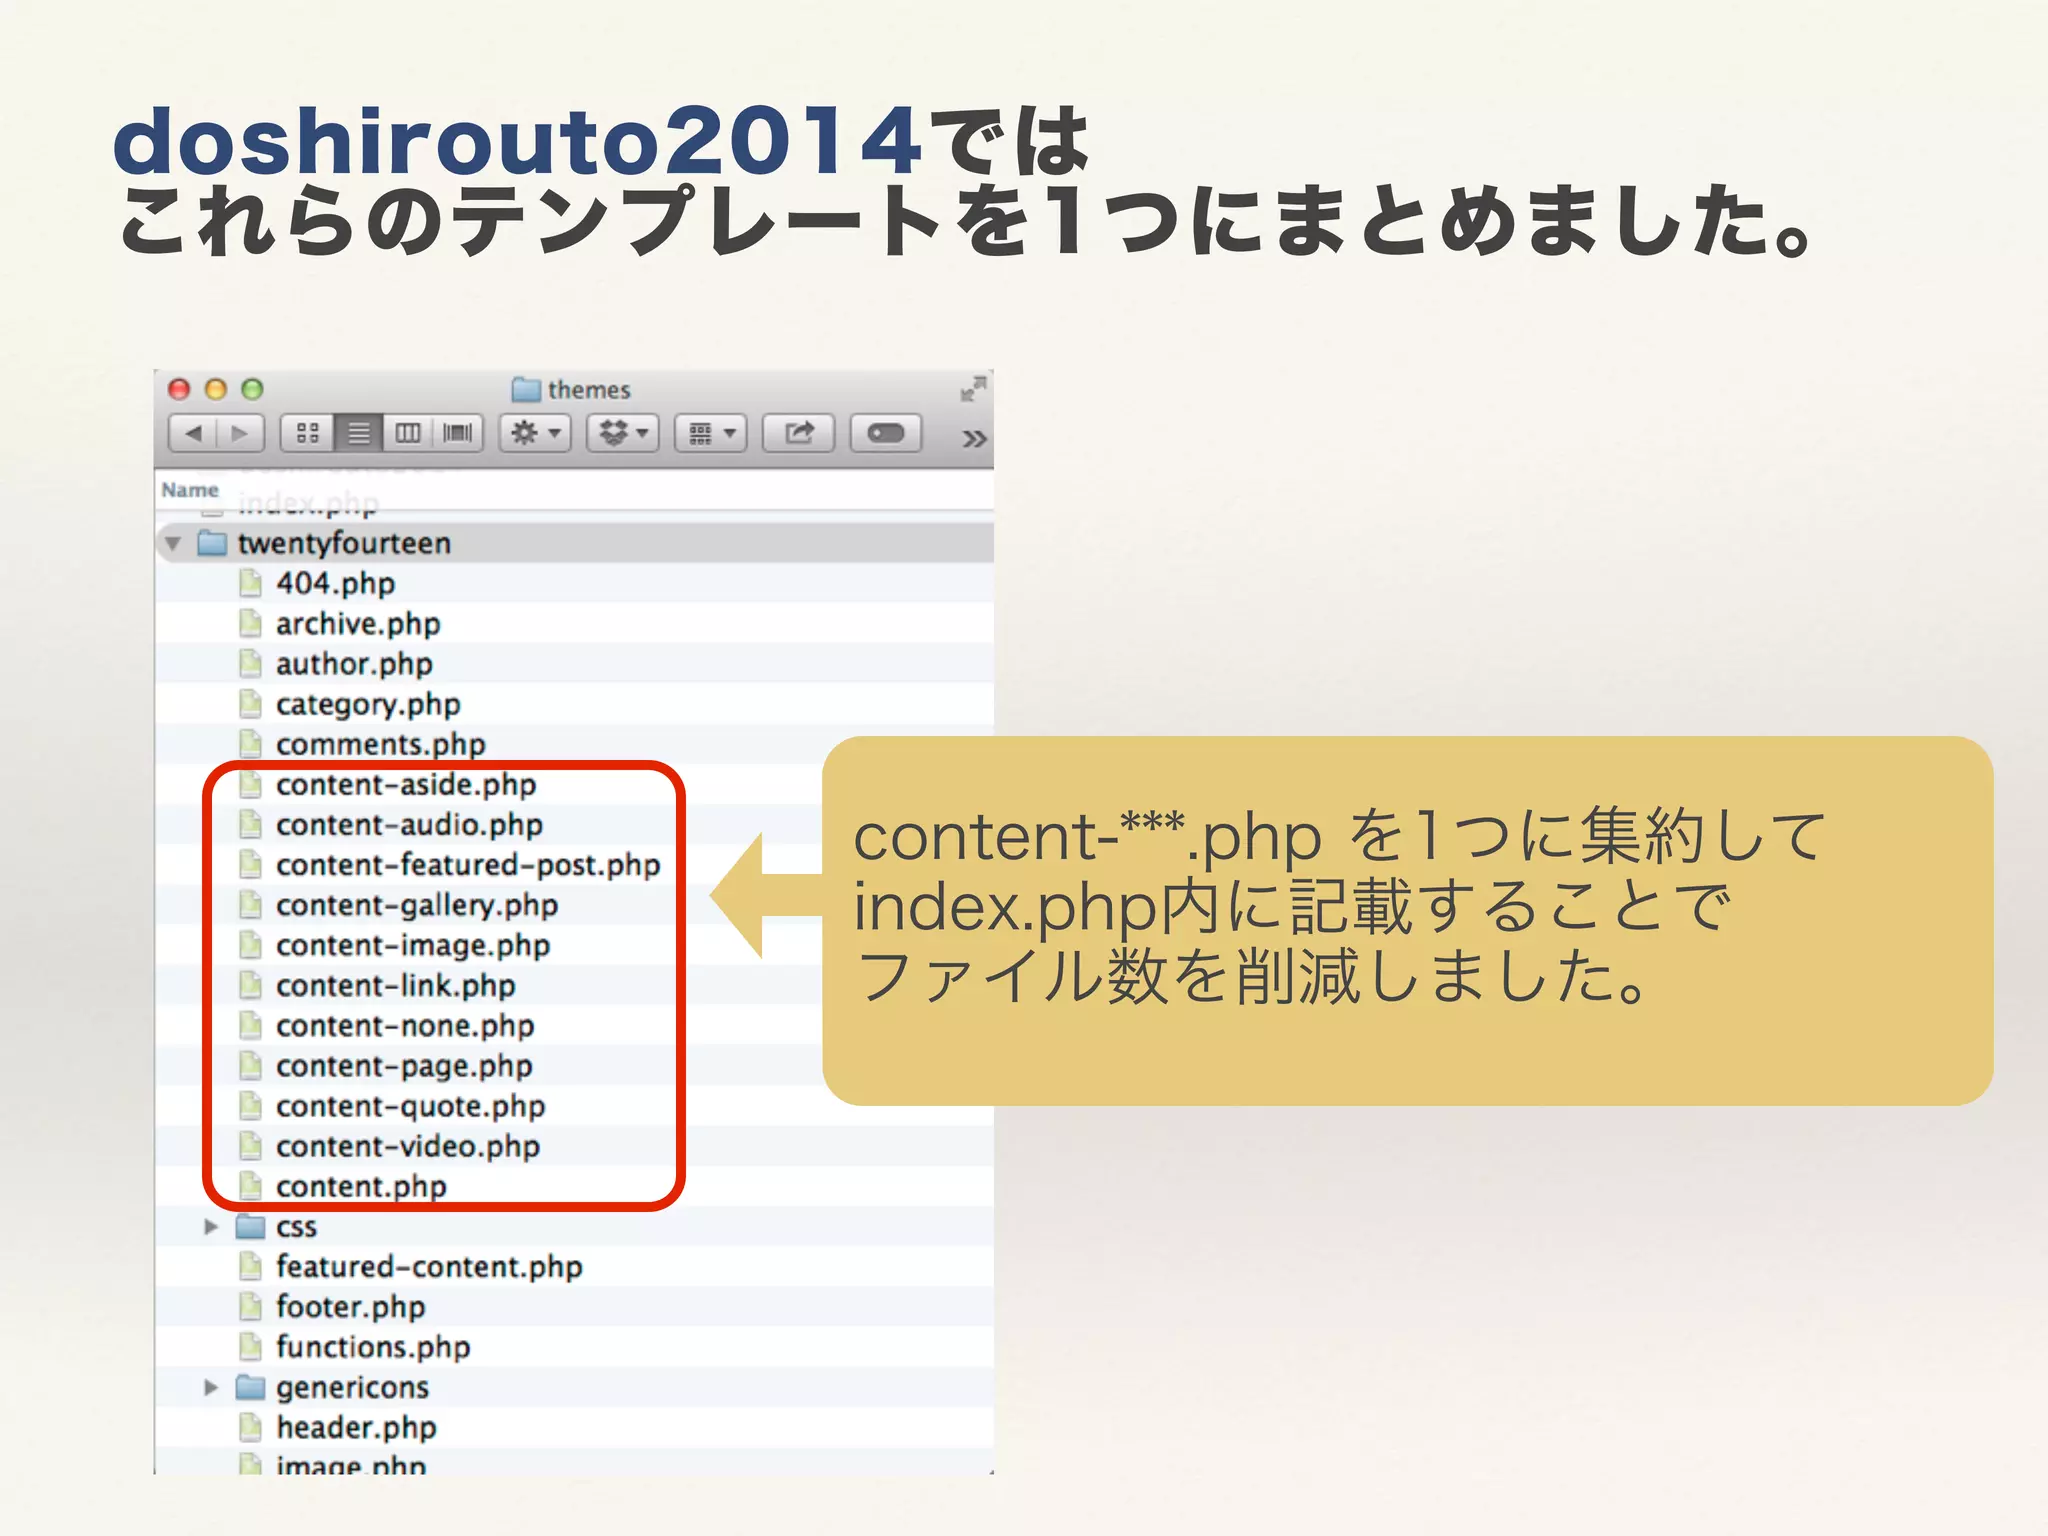Select header.php file

click(x=356, y=1428)
